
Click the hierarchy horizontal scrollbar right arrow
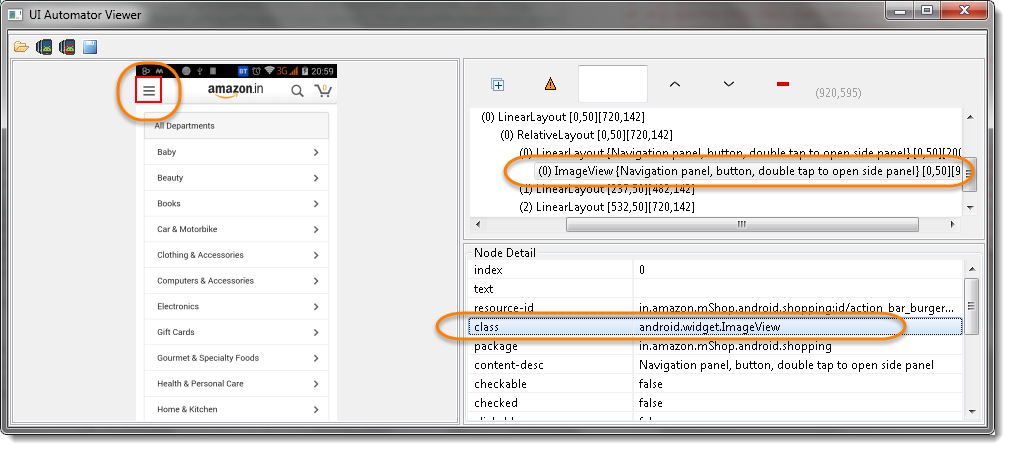pos(953,224)
